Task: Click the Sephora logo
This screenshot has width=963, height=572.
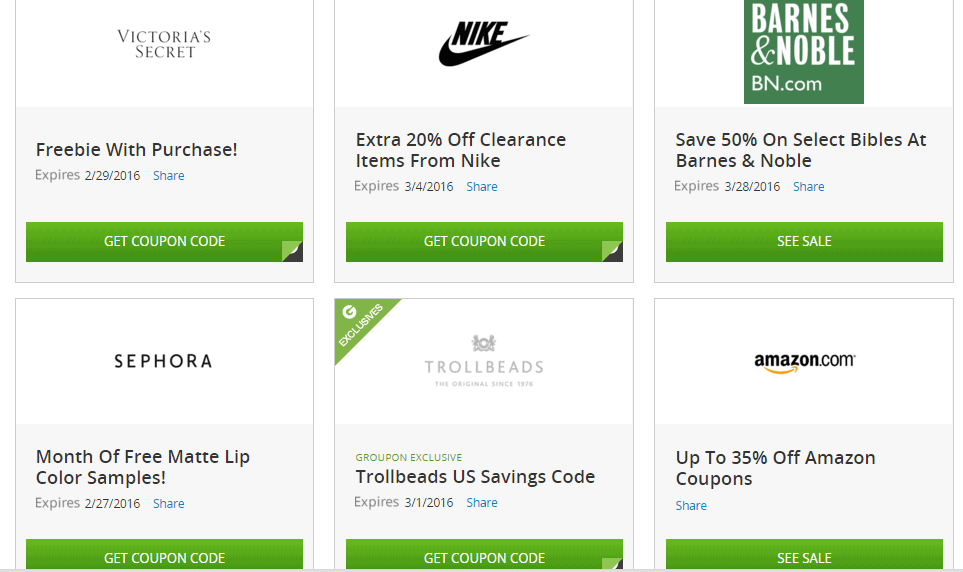Action: pyautogui.click(x=163, y=361)
